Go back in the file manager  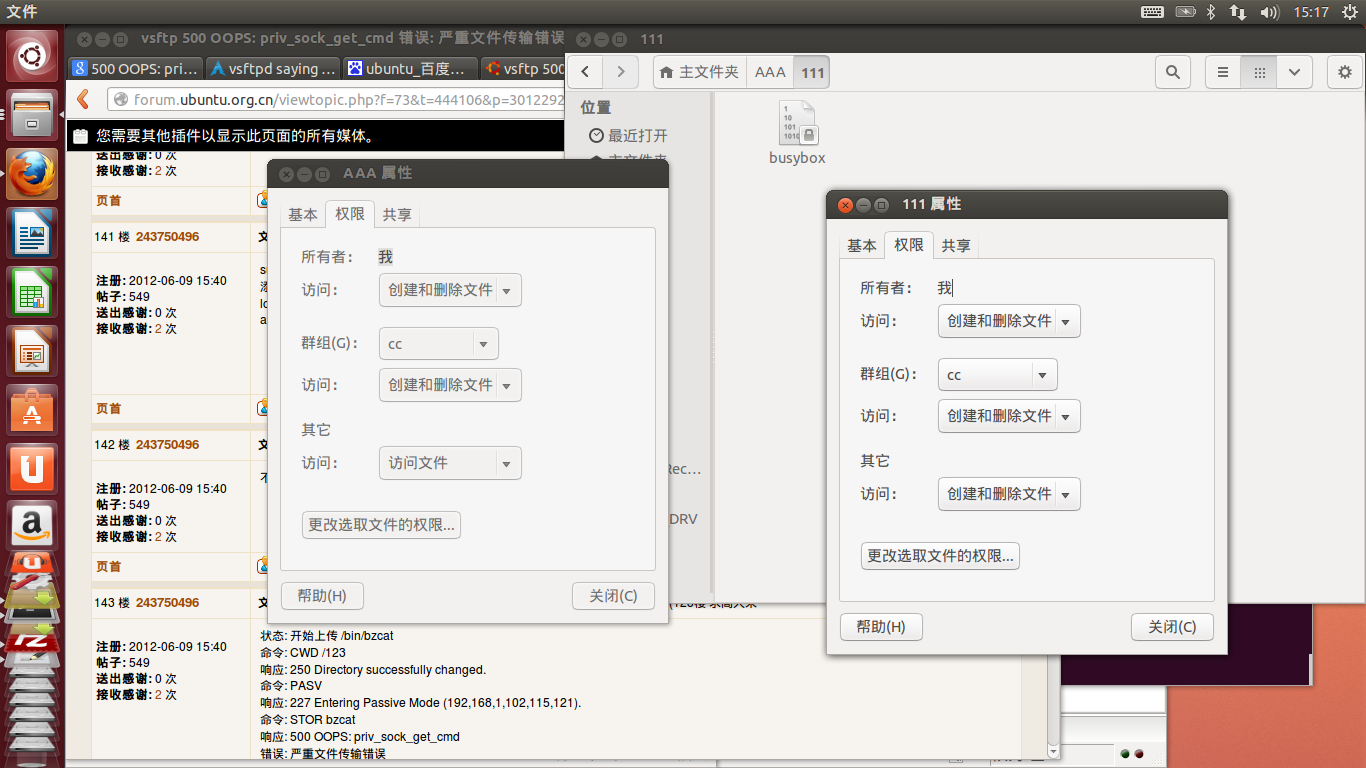(x=586, y=72)
